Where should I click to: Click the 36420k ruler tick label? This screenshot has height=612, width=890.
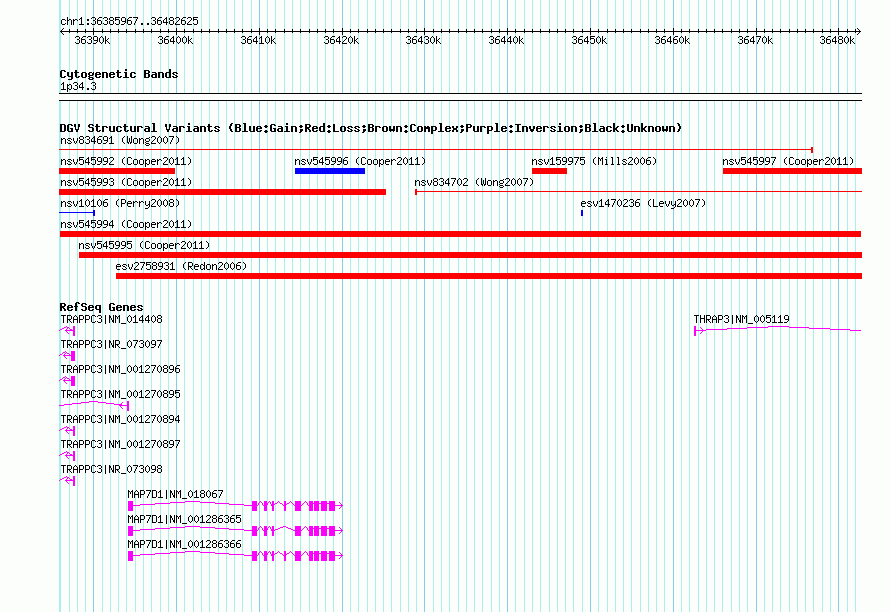[x=341, y=40]
